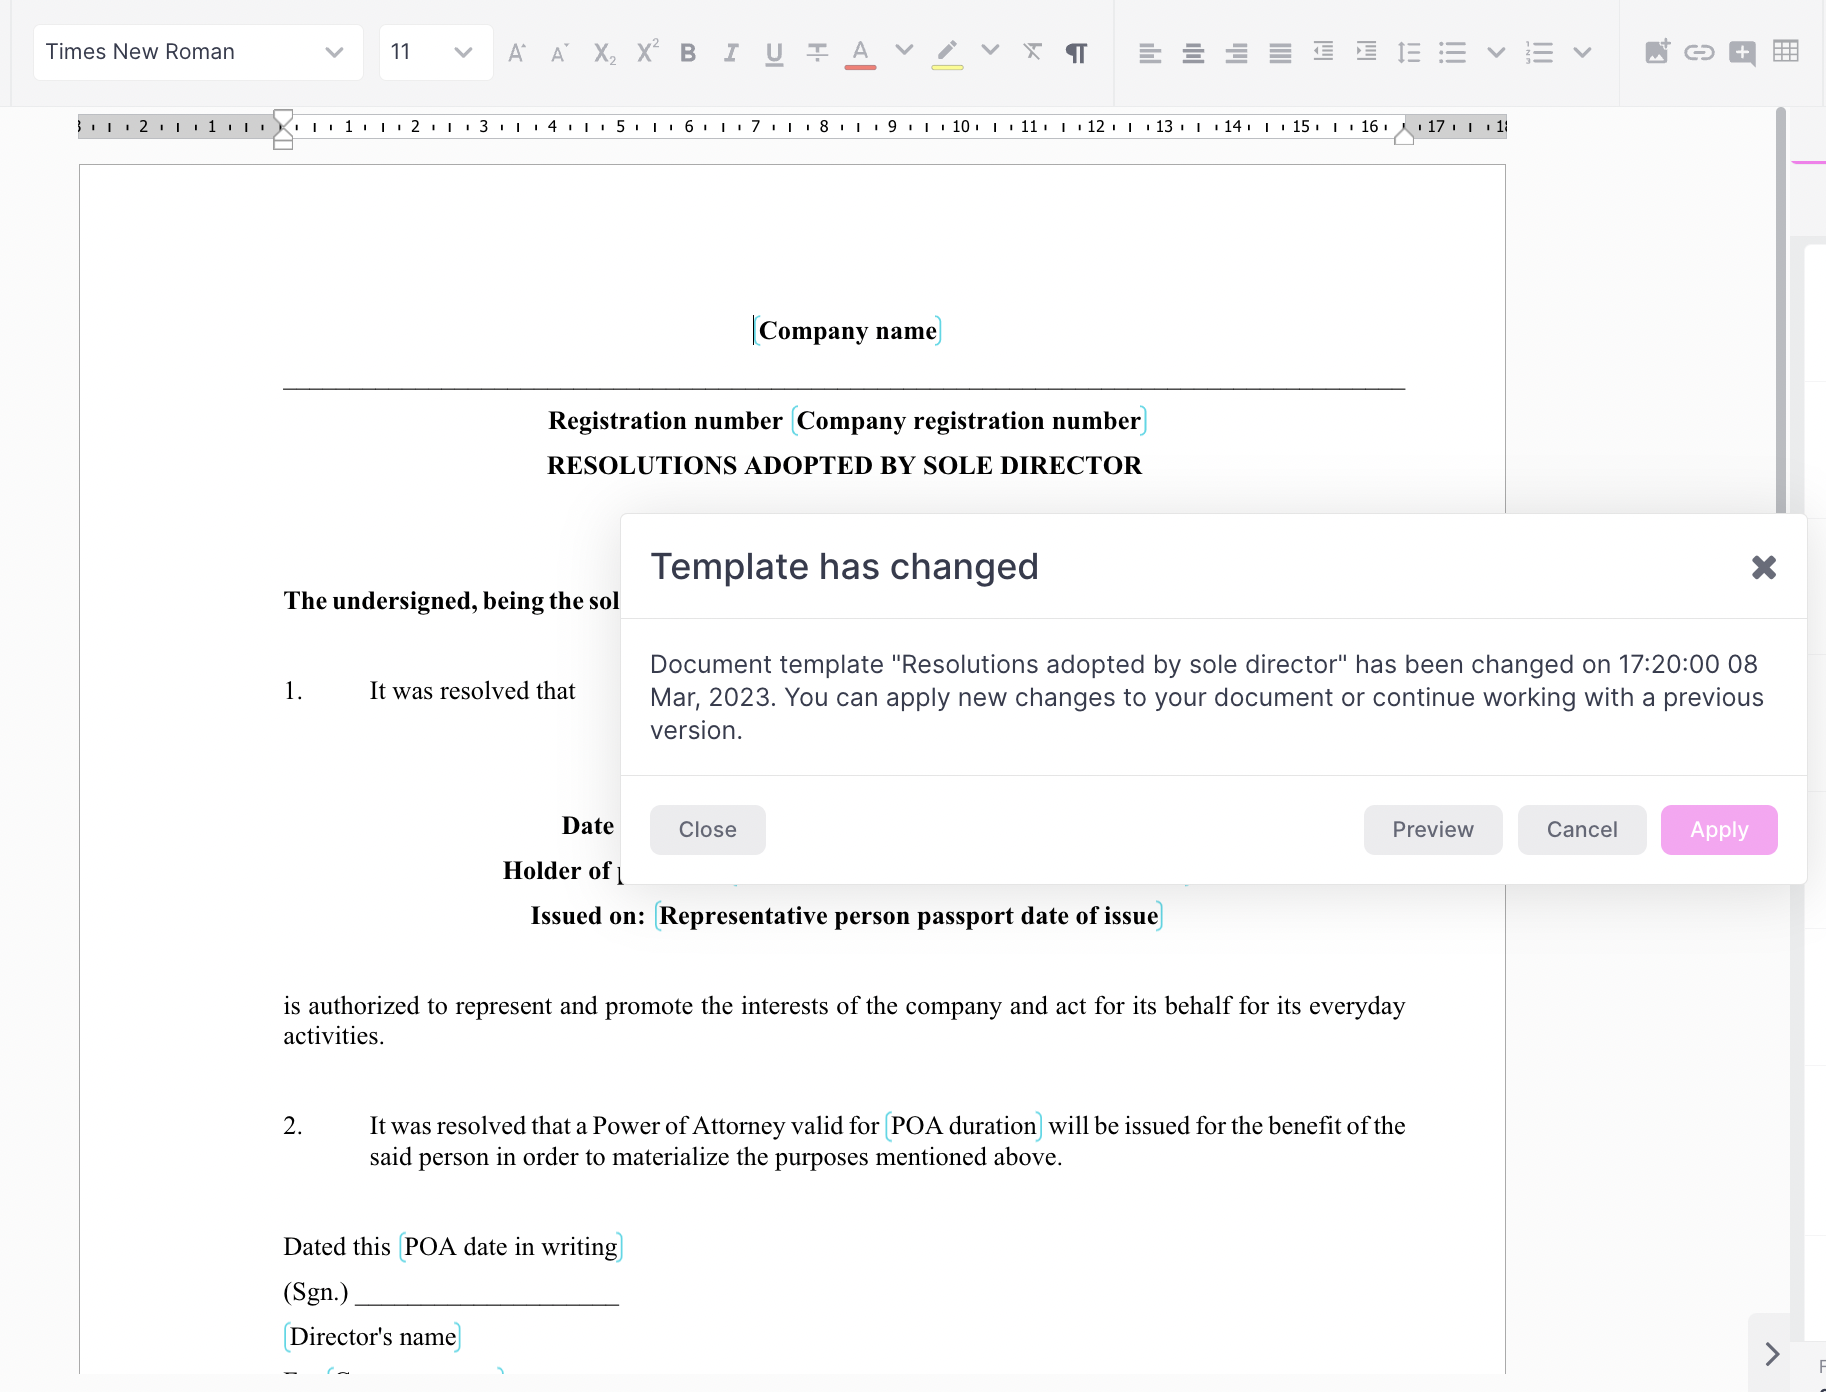Toggle underline formatting
The width and height of the screenshot is (1826, 1392).
pyautogui.click(x=773, y=53)
